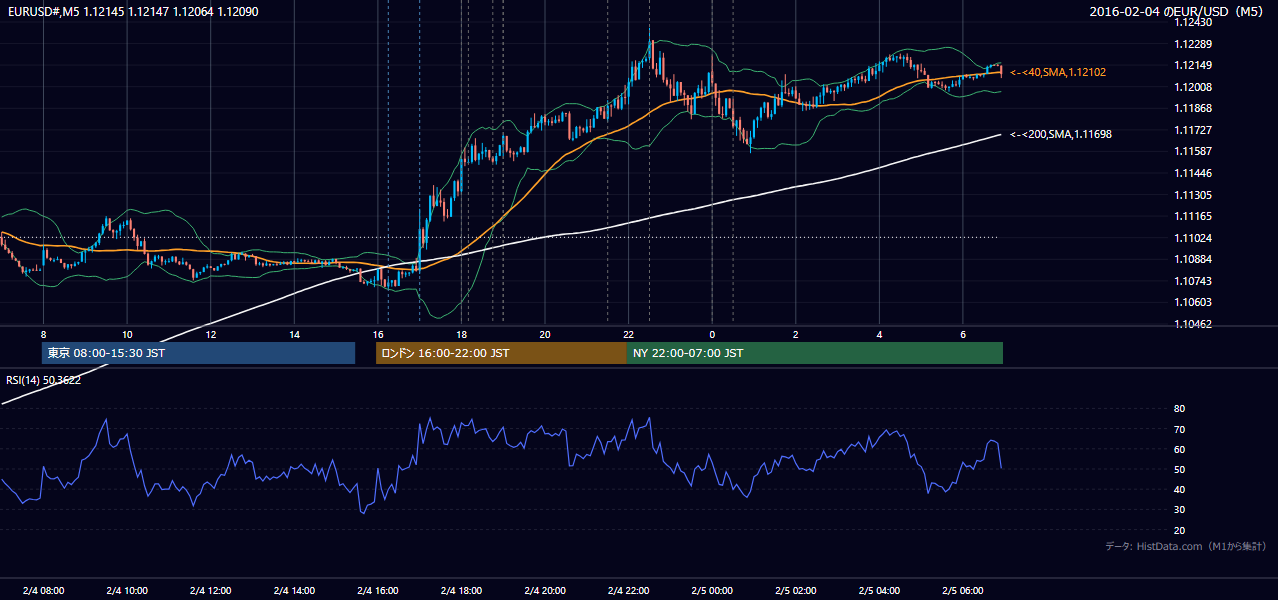Click hour tick 18 under price chart
Image resolution: width=1278 pixels, height=600 pixels.
coord(462,334)
